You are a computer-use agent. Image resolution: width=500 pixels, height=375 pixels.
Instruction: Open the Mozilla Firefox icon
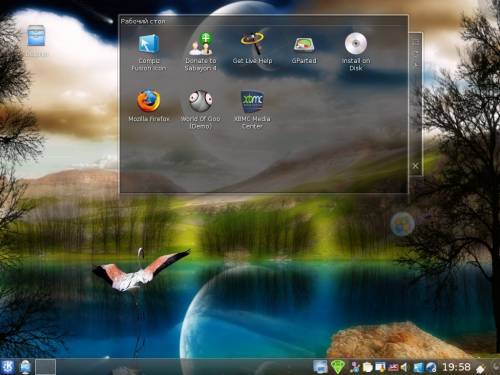coord(149,106)
